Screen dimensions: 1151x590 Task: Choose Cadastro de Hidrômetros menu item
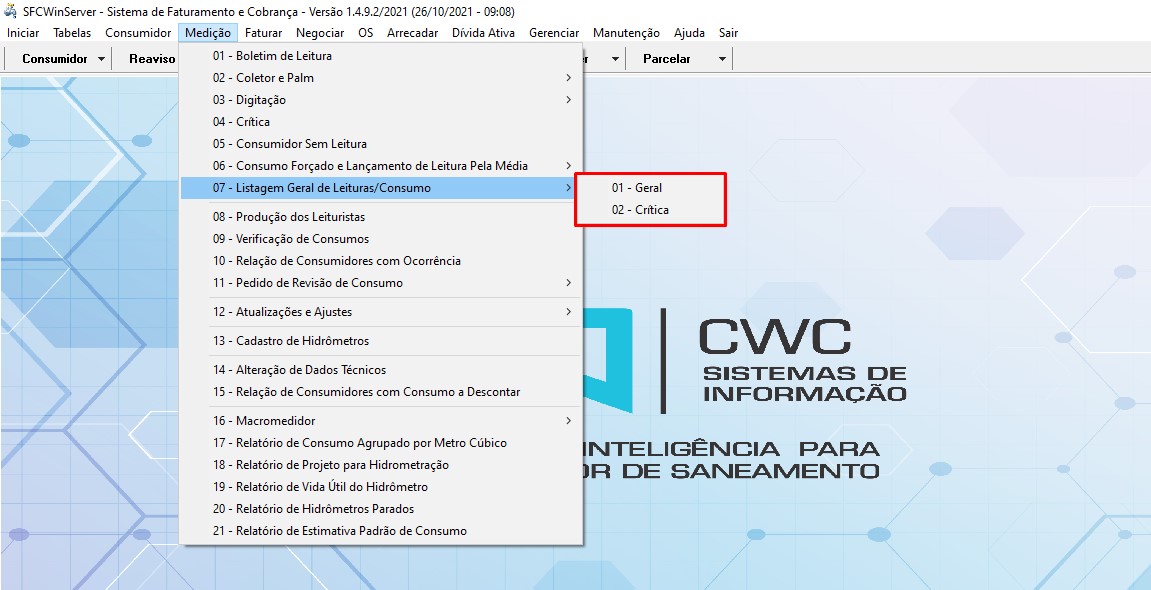pos(290,341)
